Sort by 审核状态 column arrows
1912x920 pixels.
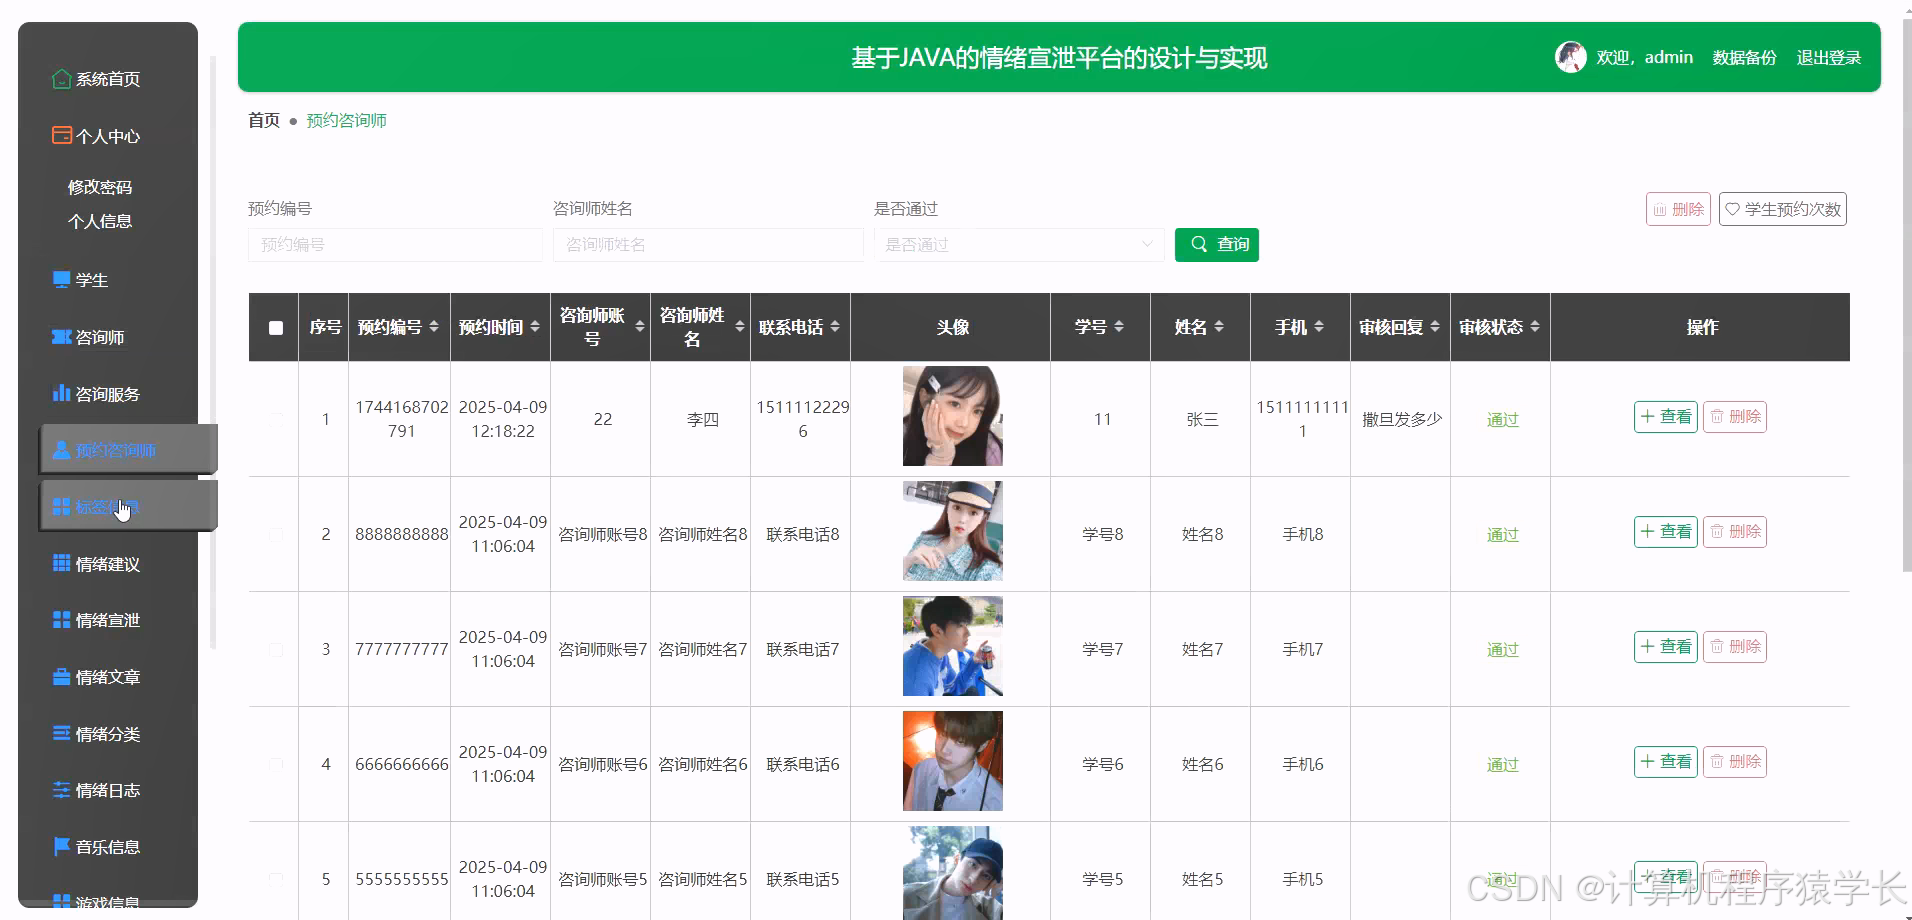pos(1535,327)
